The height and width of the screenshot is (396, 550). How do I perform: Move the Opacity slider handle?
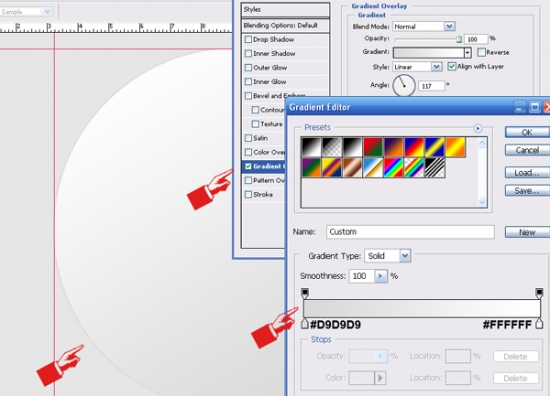click(459, 39)
